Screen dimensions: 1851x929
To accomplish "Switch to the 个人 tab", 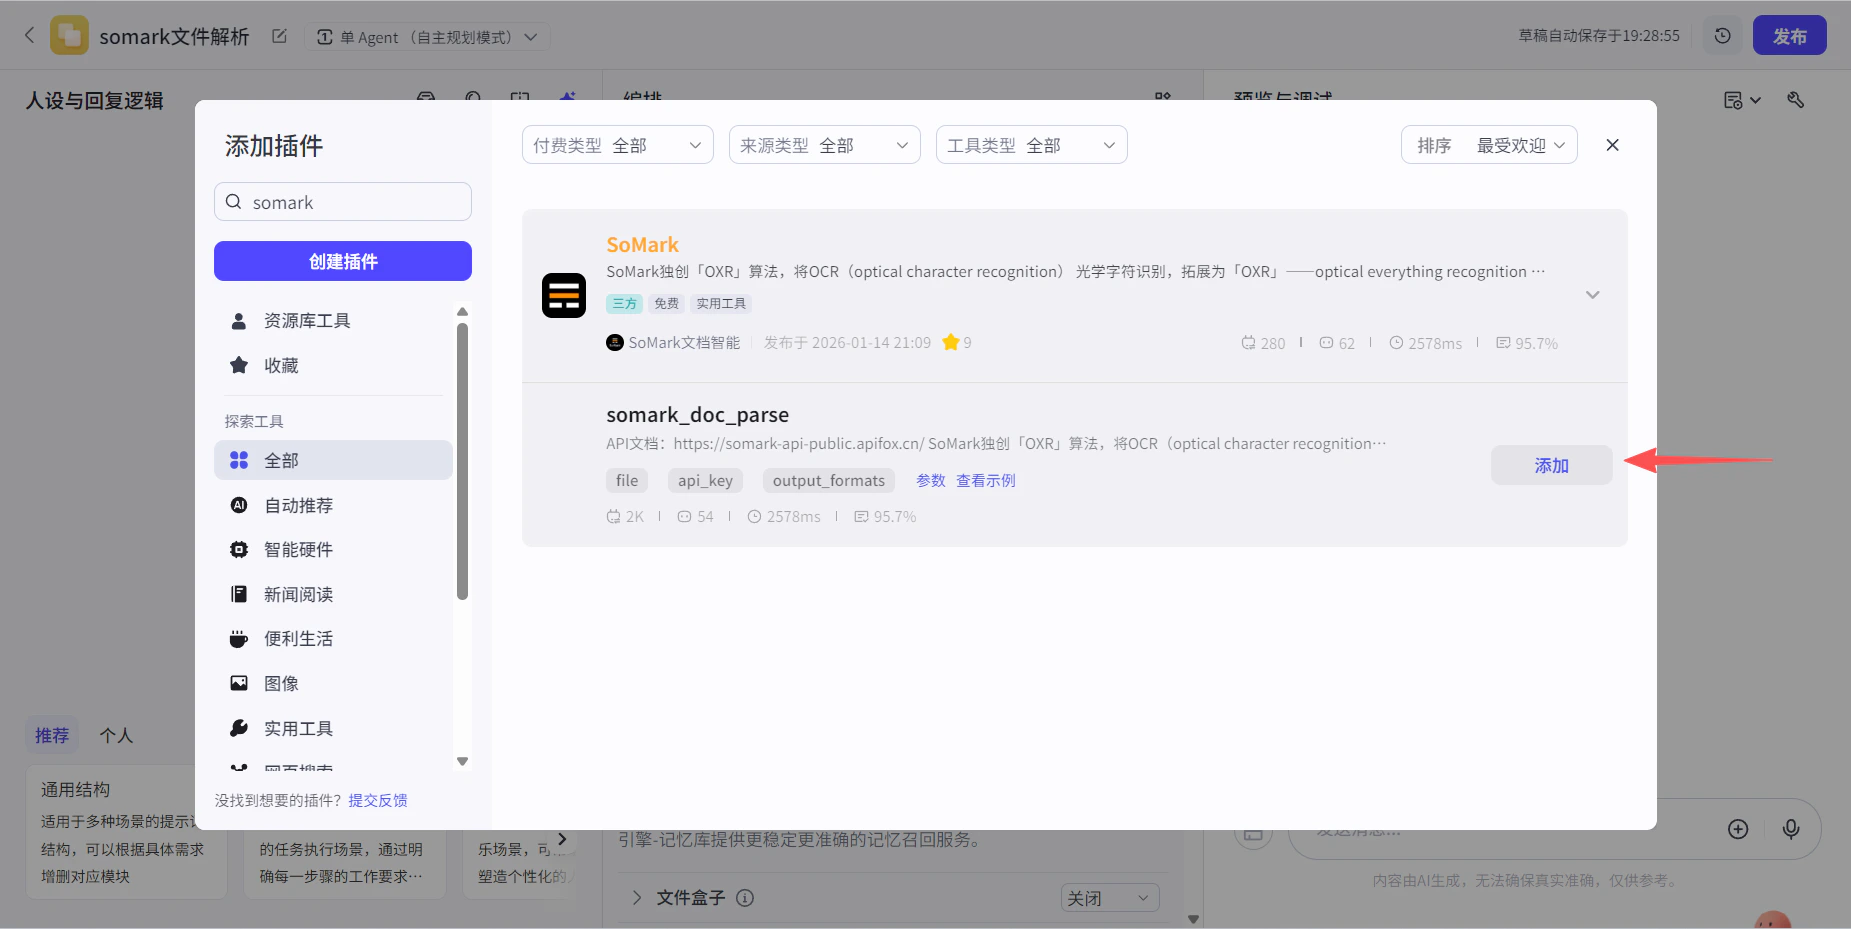I will click(x=115, y=734).
